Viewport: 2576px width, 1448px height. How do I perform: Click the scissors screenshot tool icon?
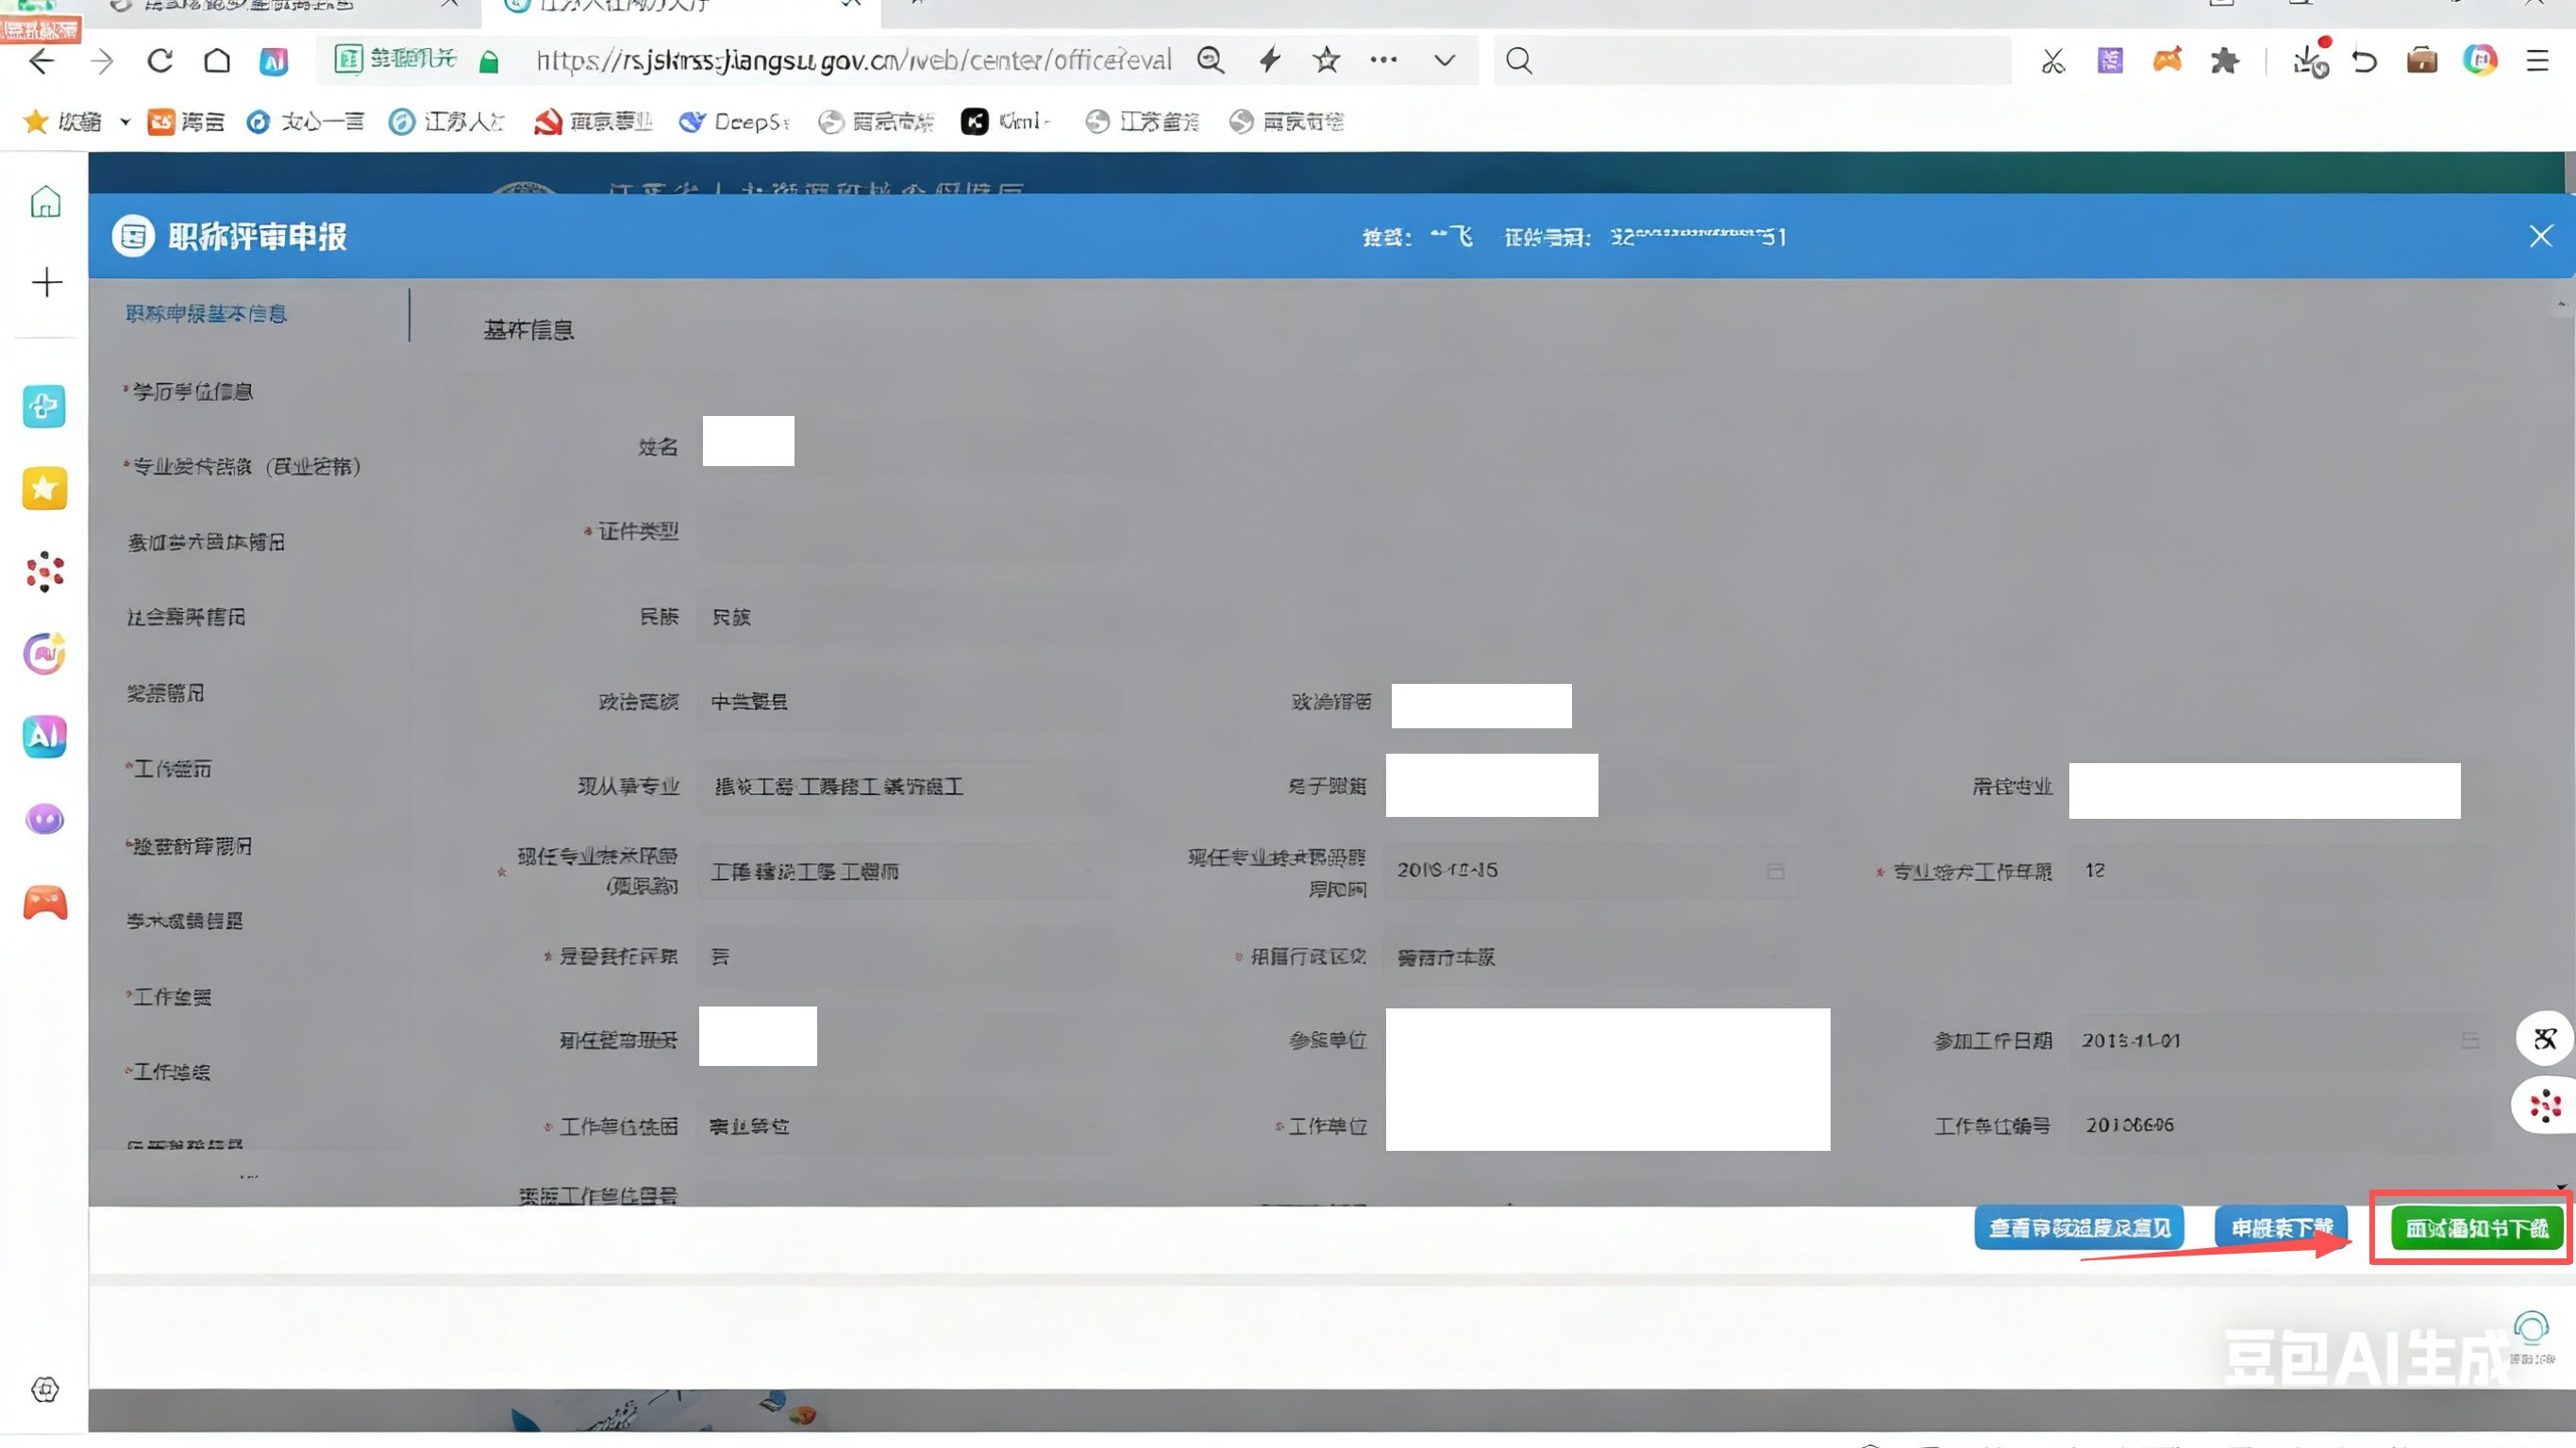point(2053,62)
